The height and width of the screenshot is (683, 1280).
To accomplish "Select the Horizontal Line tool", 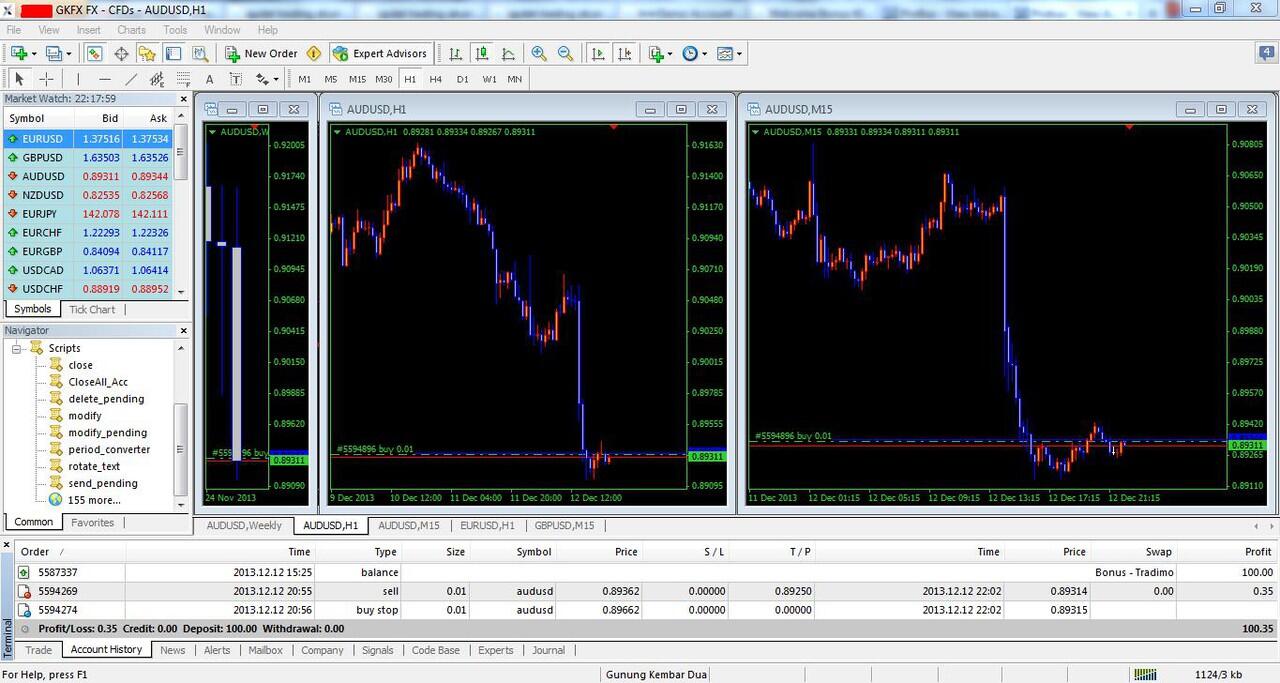I will coord(104,79).
